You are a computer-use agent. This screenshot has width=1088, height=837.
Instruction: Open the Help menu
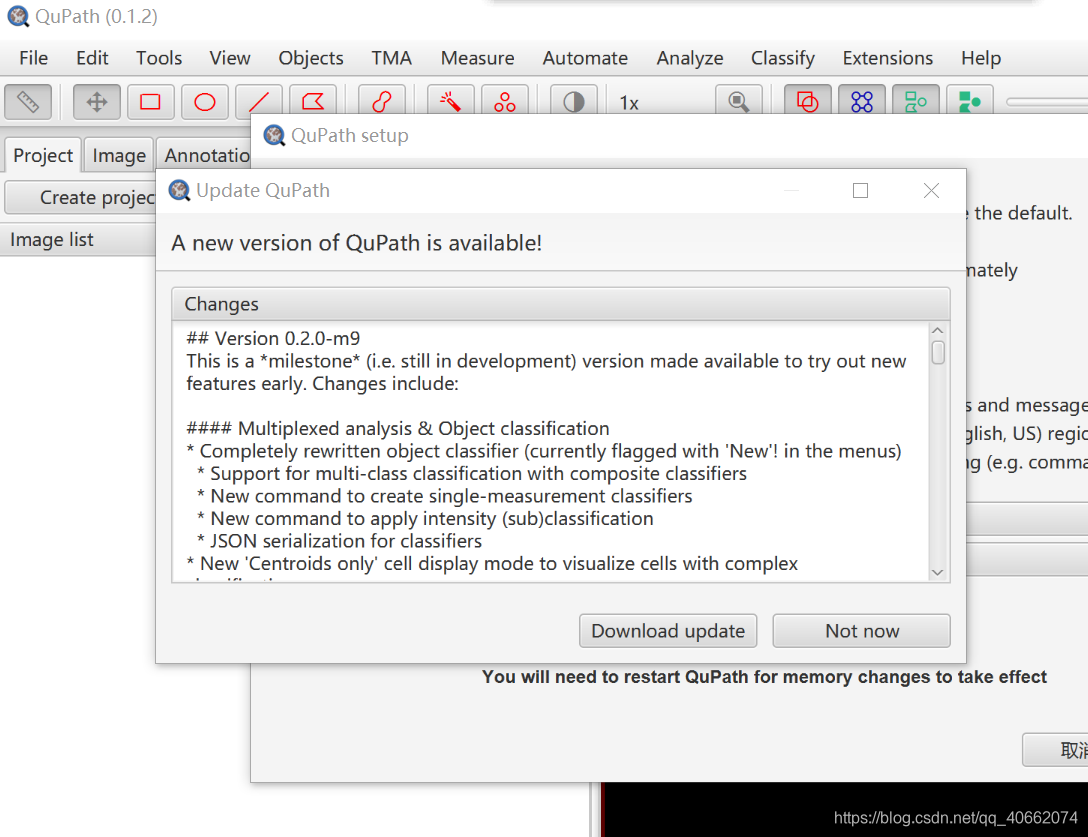(x=980, y=58)
